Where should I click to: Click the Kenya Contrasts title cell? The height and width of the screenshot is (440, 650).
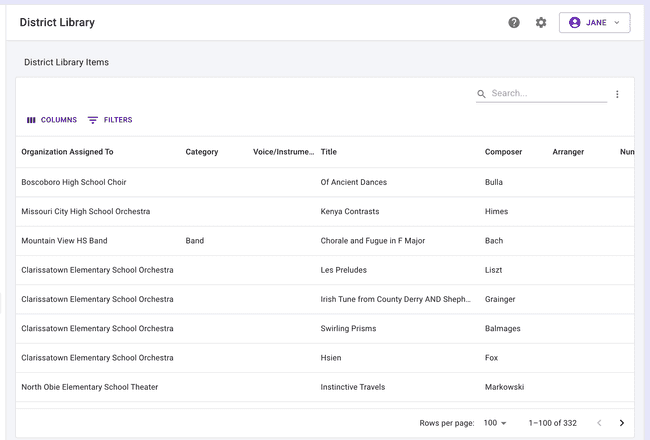tap(344, 212)
